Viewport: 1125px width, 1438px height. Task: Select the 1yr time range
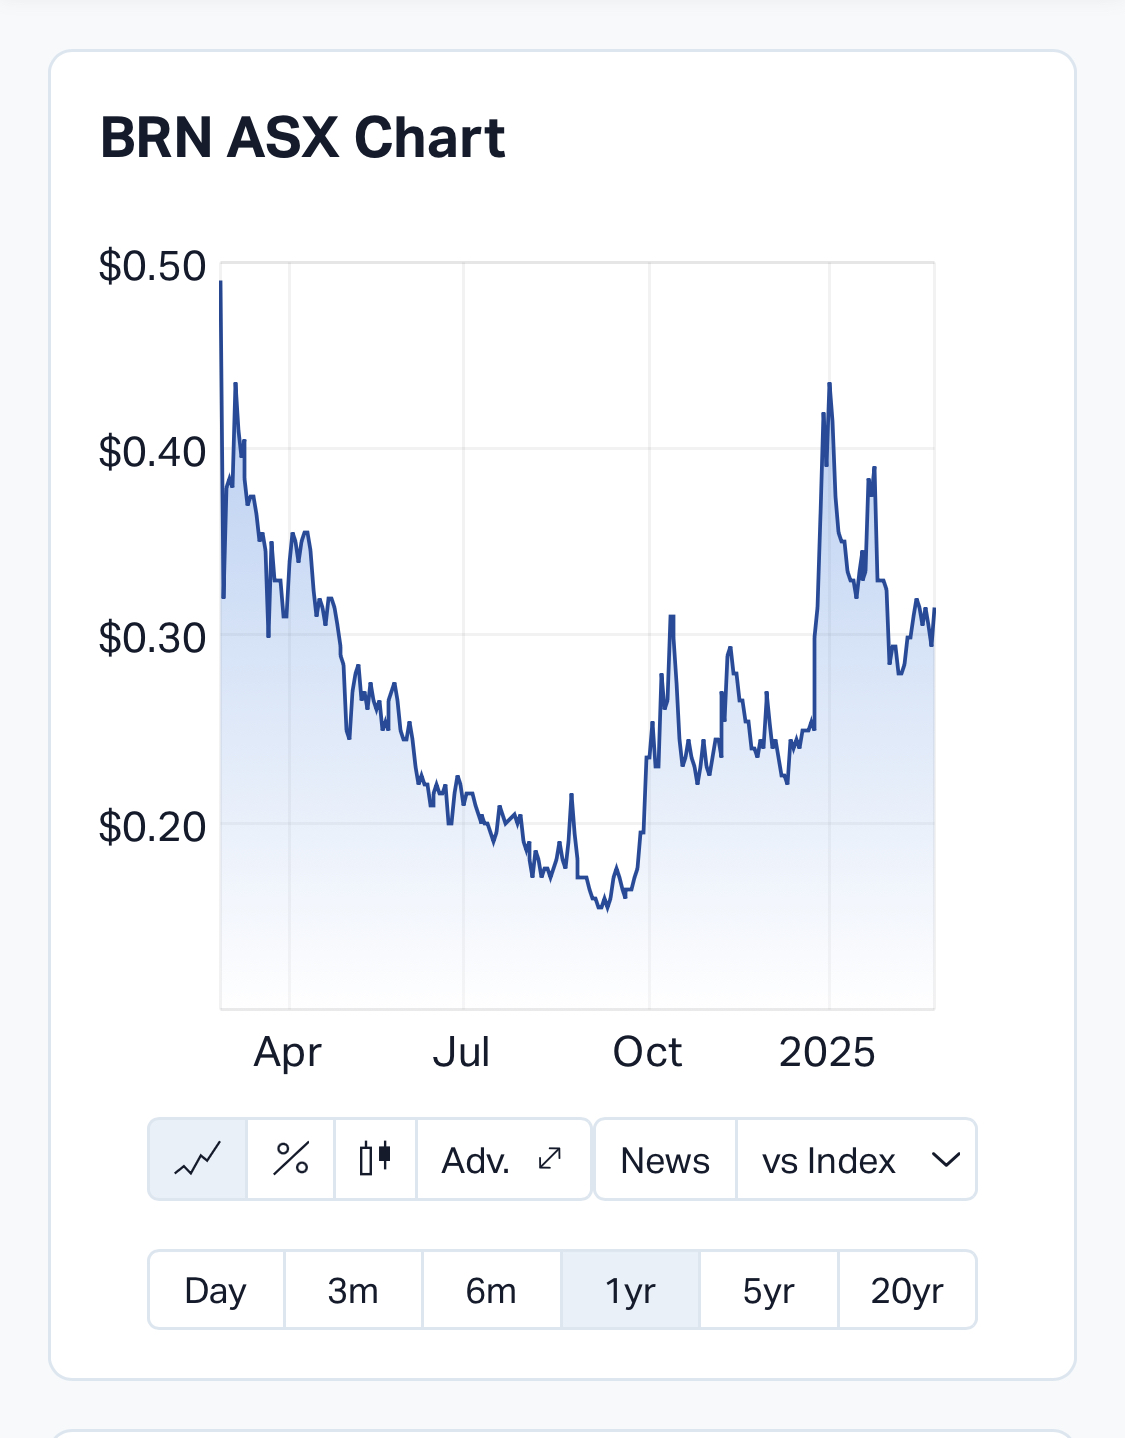630,1290
